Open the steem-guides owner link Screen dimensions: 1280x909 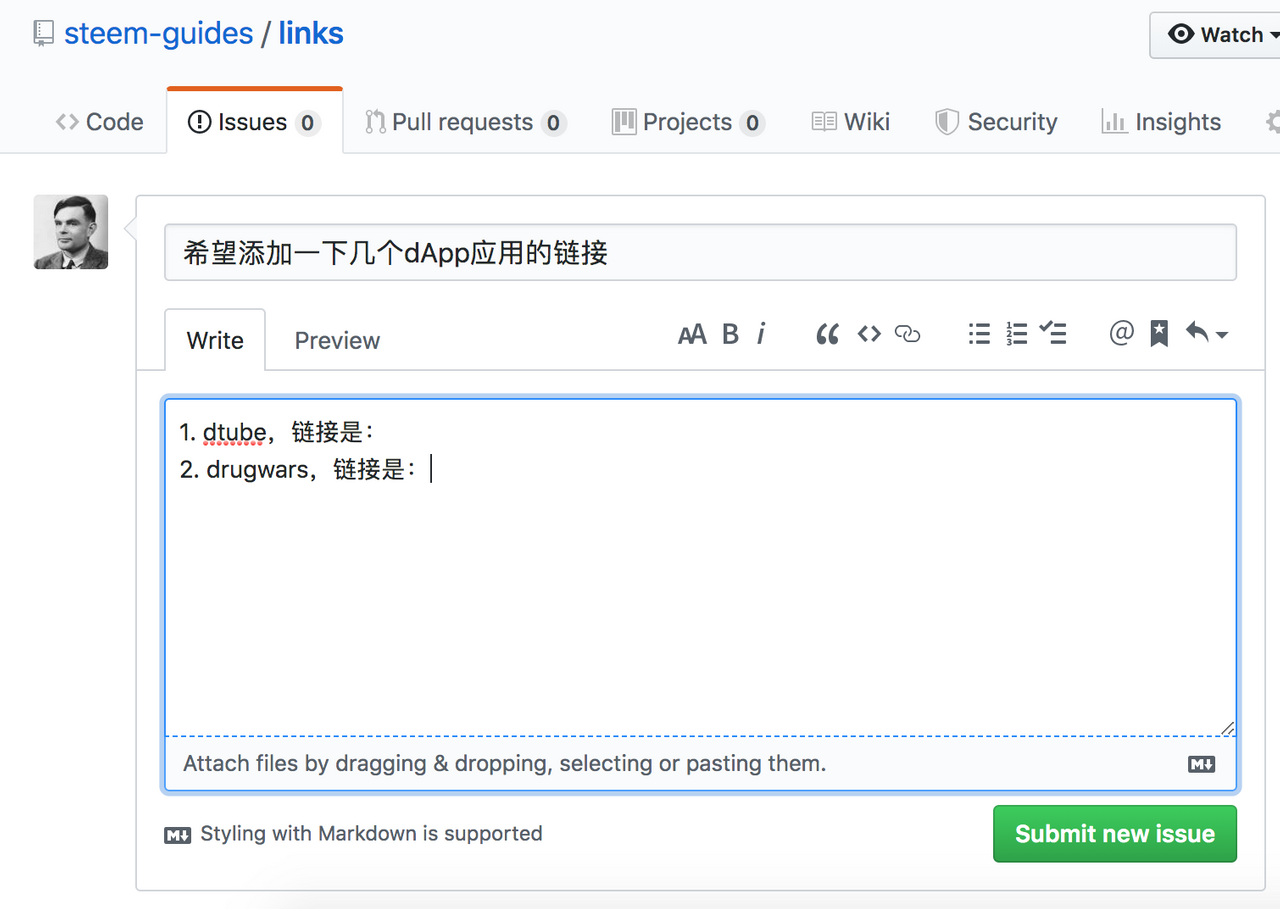coord(158,33)
